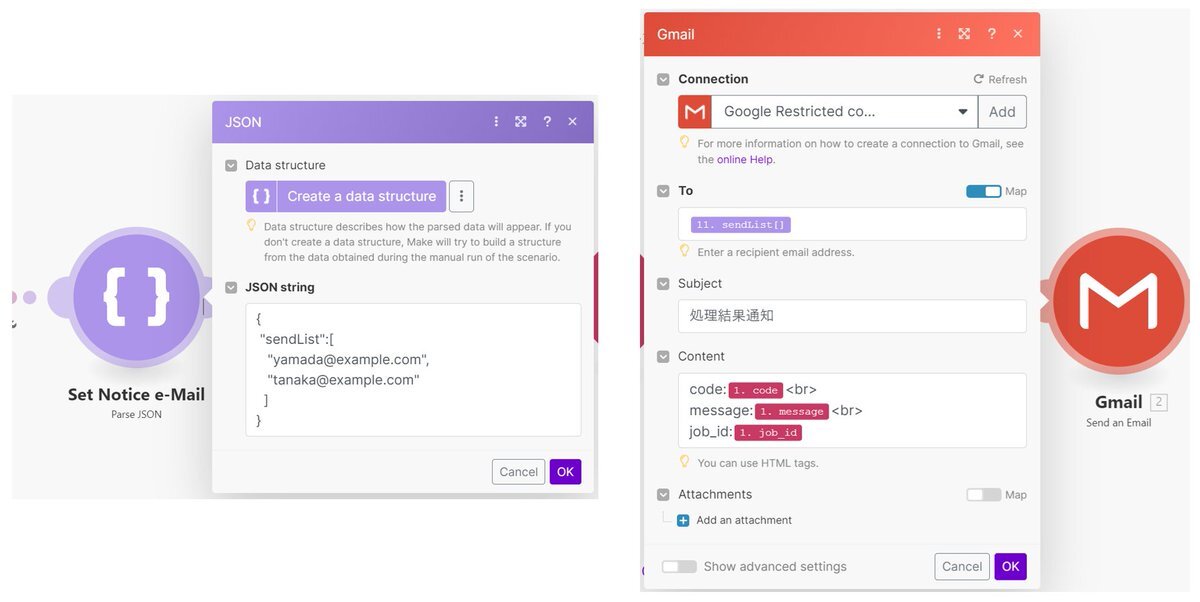Click the hint bulb under Connection

click(x=685, y=143)
